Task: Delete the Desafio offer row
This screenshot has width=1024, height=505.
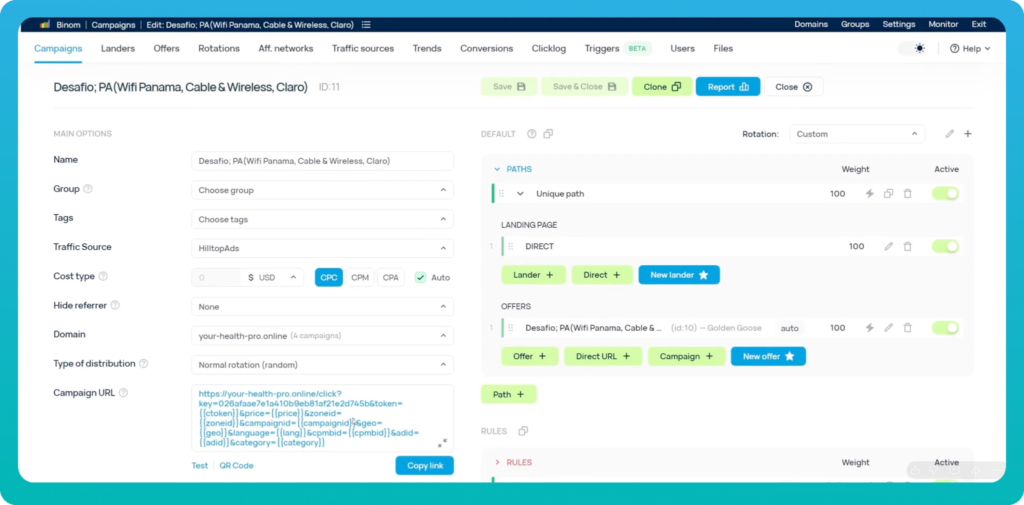Action: [907, 328]
